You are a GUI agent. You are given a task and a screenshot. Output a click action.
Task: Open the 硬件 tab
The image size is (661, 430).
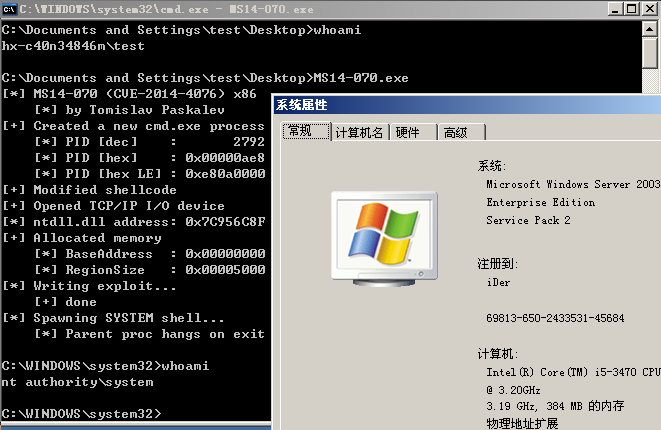pyautogui.click(x=413, y=133)
